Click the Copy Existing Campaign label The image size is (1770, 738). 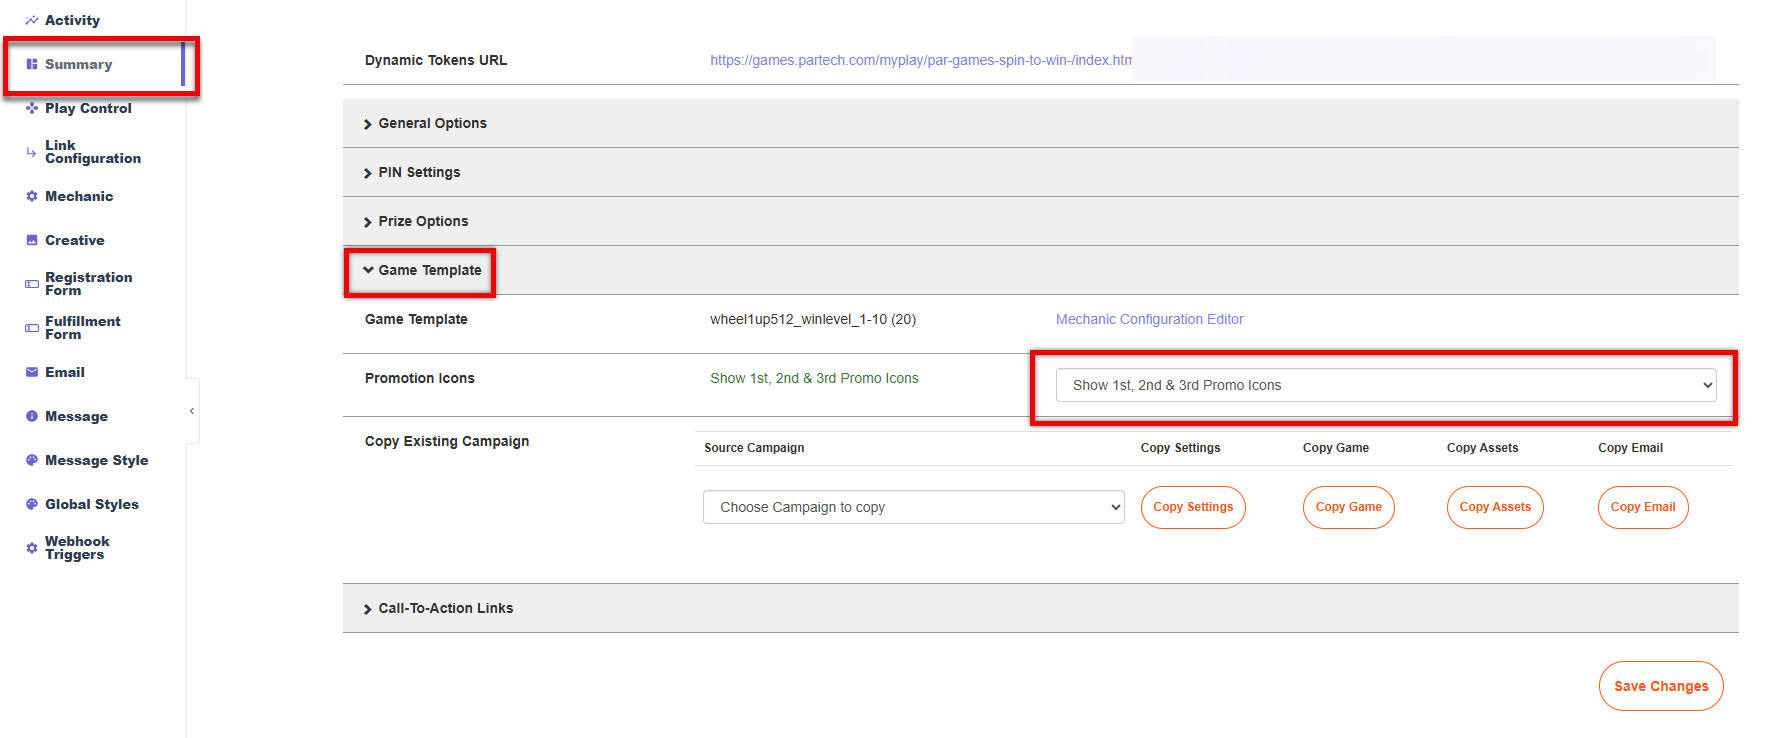point(447,441)
